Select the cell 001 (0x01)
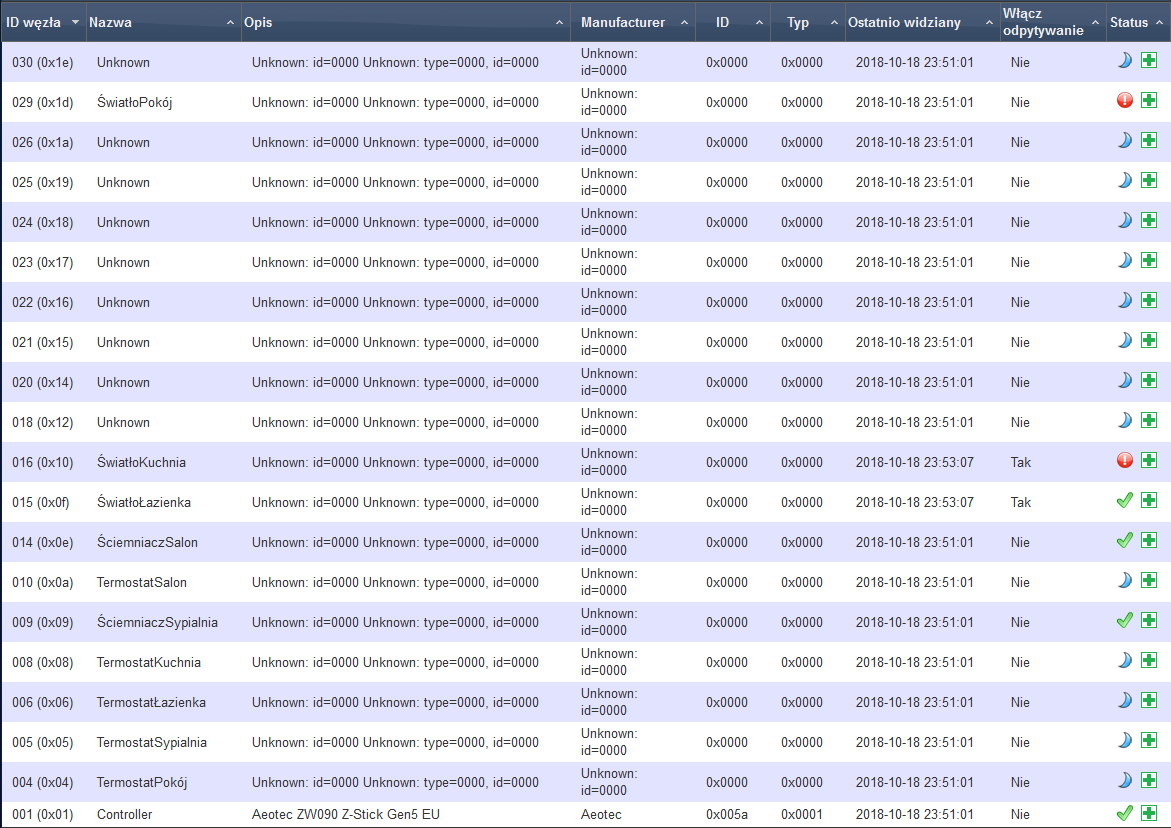 [x=43, y=815]
